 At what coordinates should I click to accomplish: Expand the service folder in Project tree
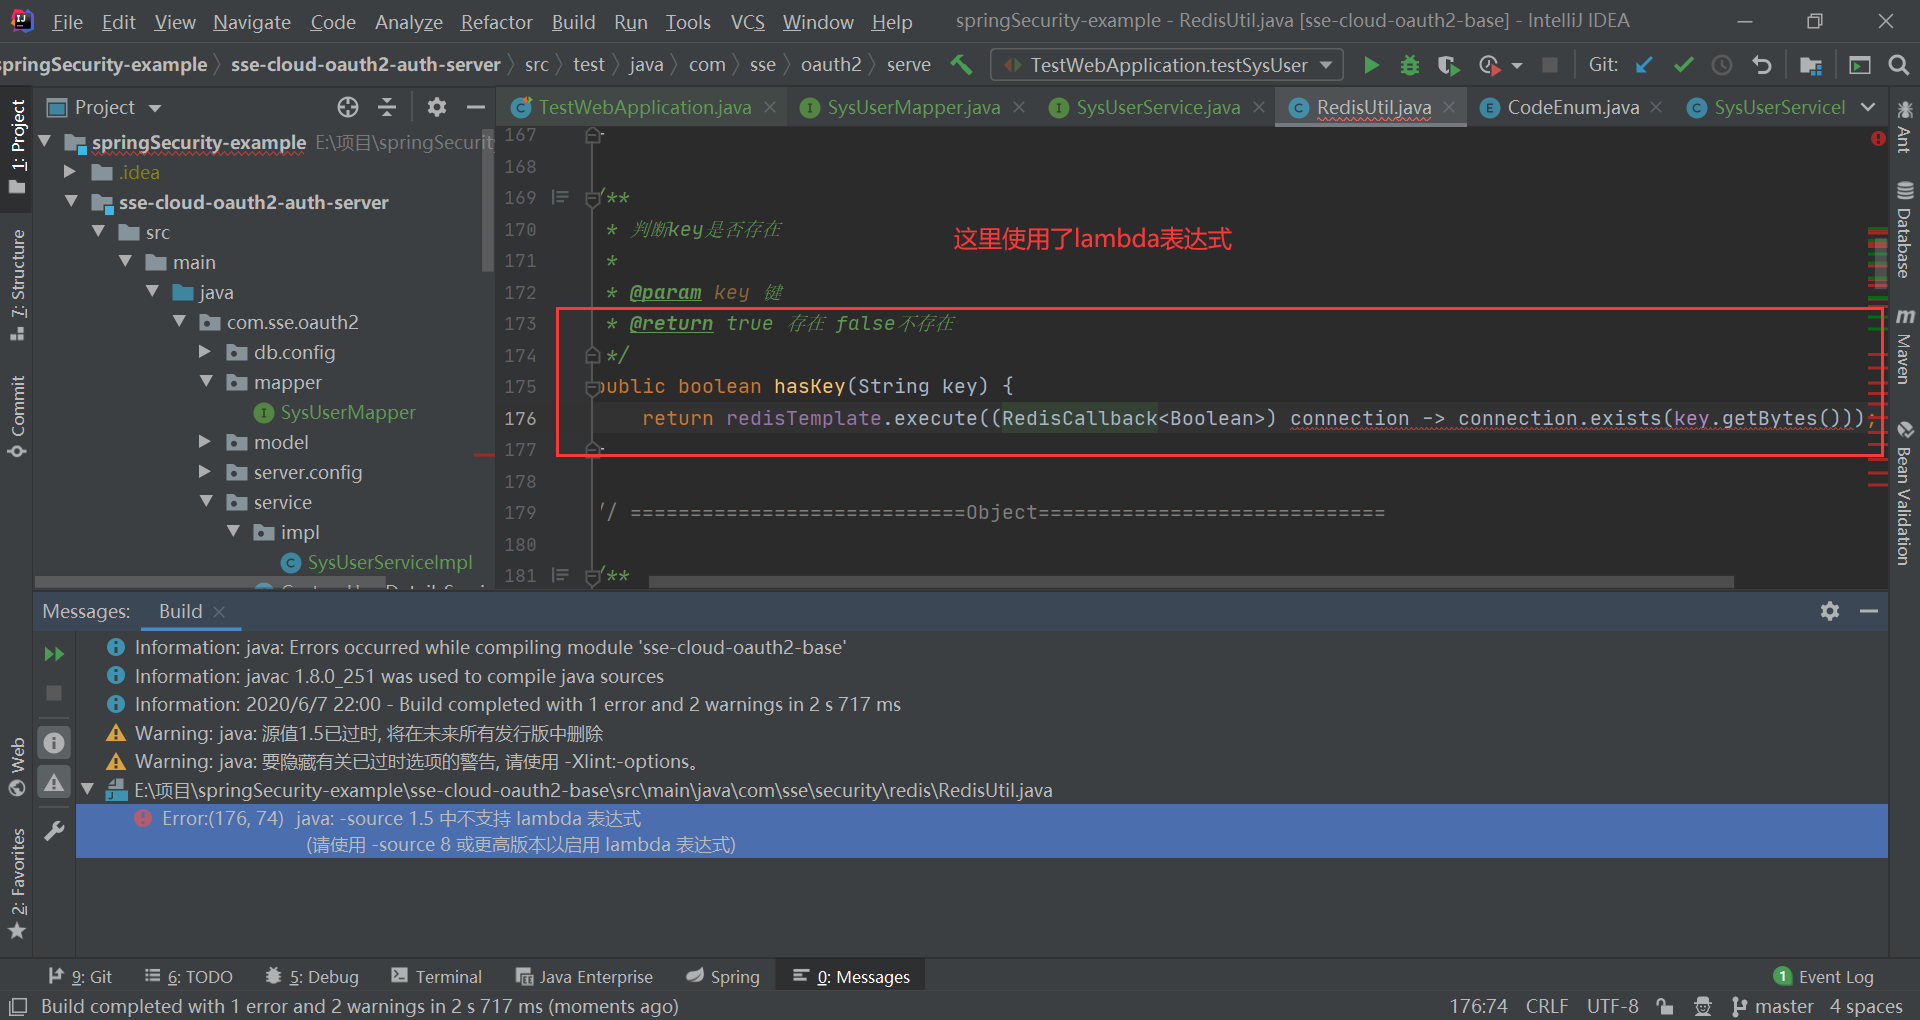(207, 502)
